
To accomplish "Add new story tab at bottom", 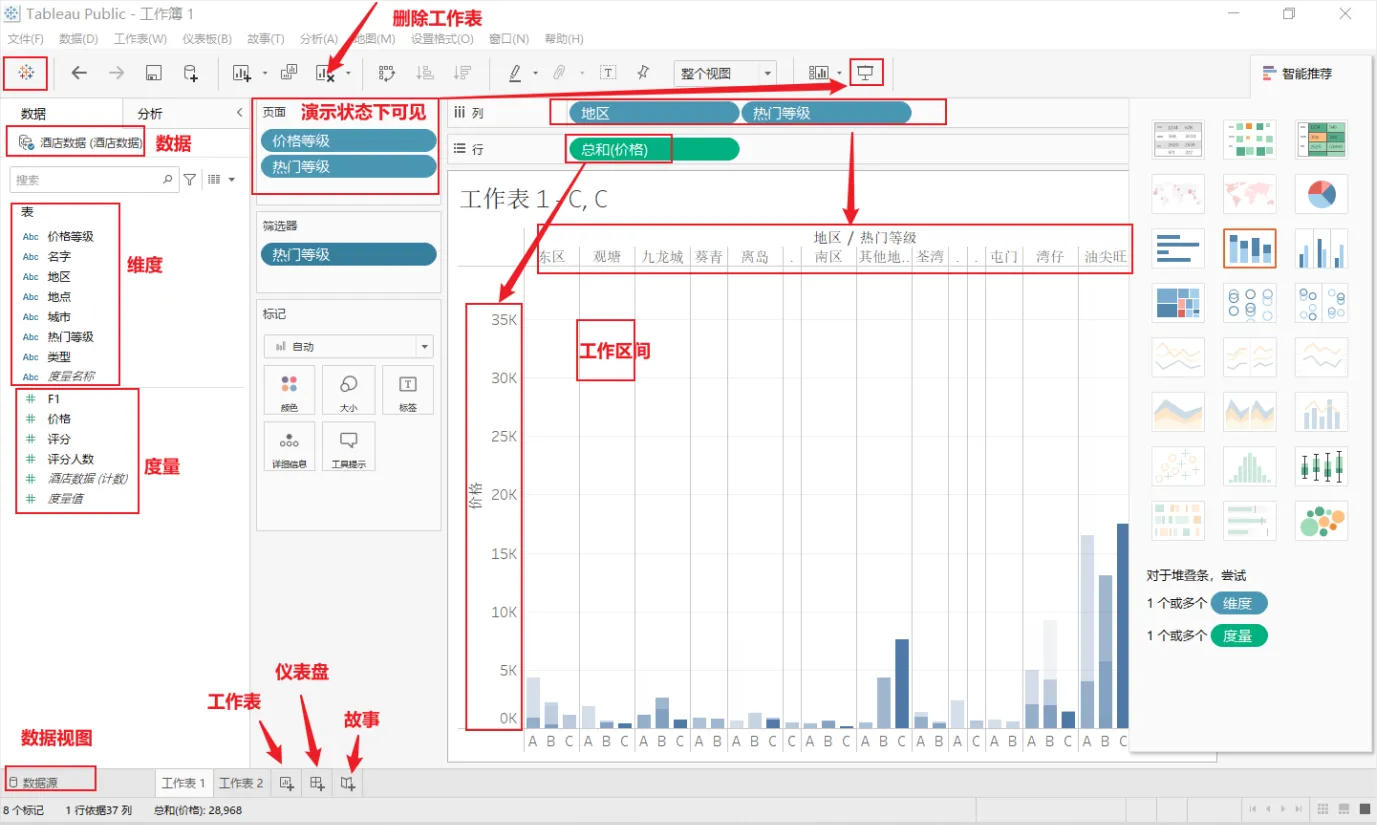I will (348, 784).
